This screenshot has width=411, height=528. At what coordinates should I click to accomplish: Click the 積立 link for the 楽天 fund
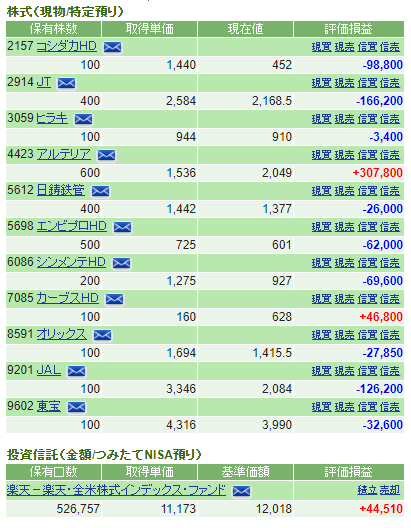coord(367,491)
